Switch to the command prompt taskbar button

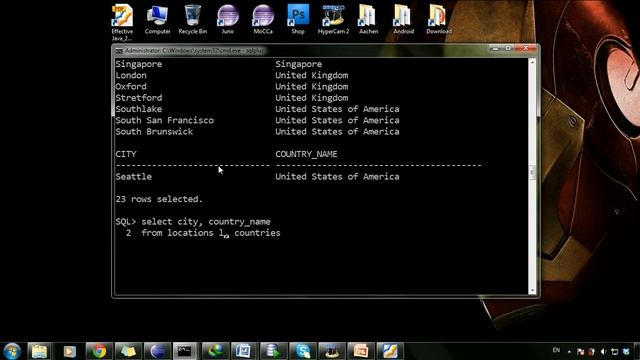point(185,351)
